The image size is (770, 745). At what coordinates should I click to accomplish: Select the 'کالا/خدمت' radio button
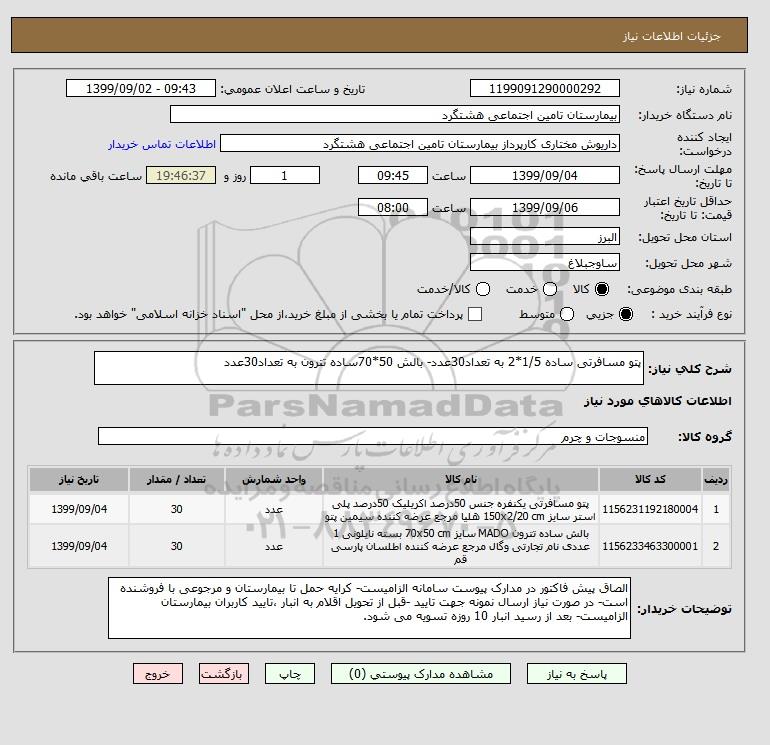coord(483,289)
